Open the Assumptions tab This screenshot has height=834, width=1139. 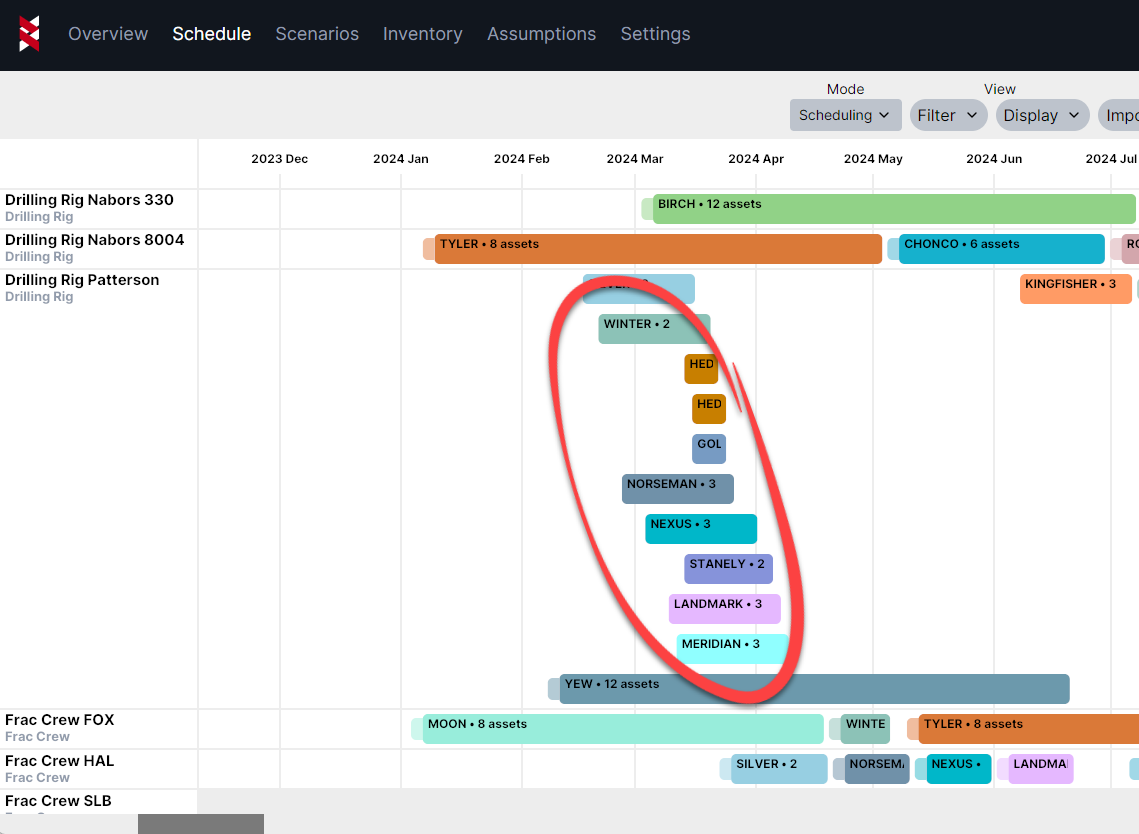(541, 34)
